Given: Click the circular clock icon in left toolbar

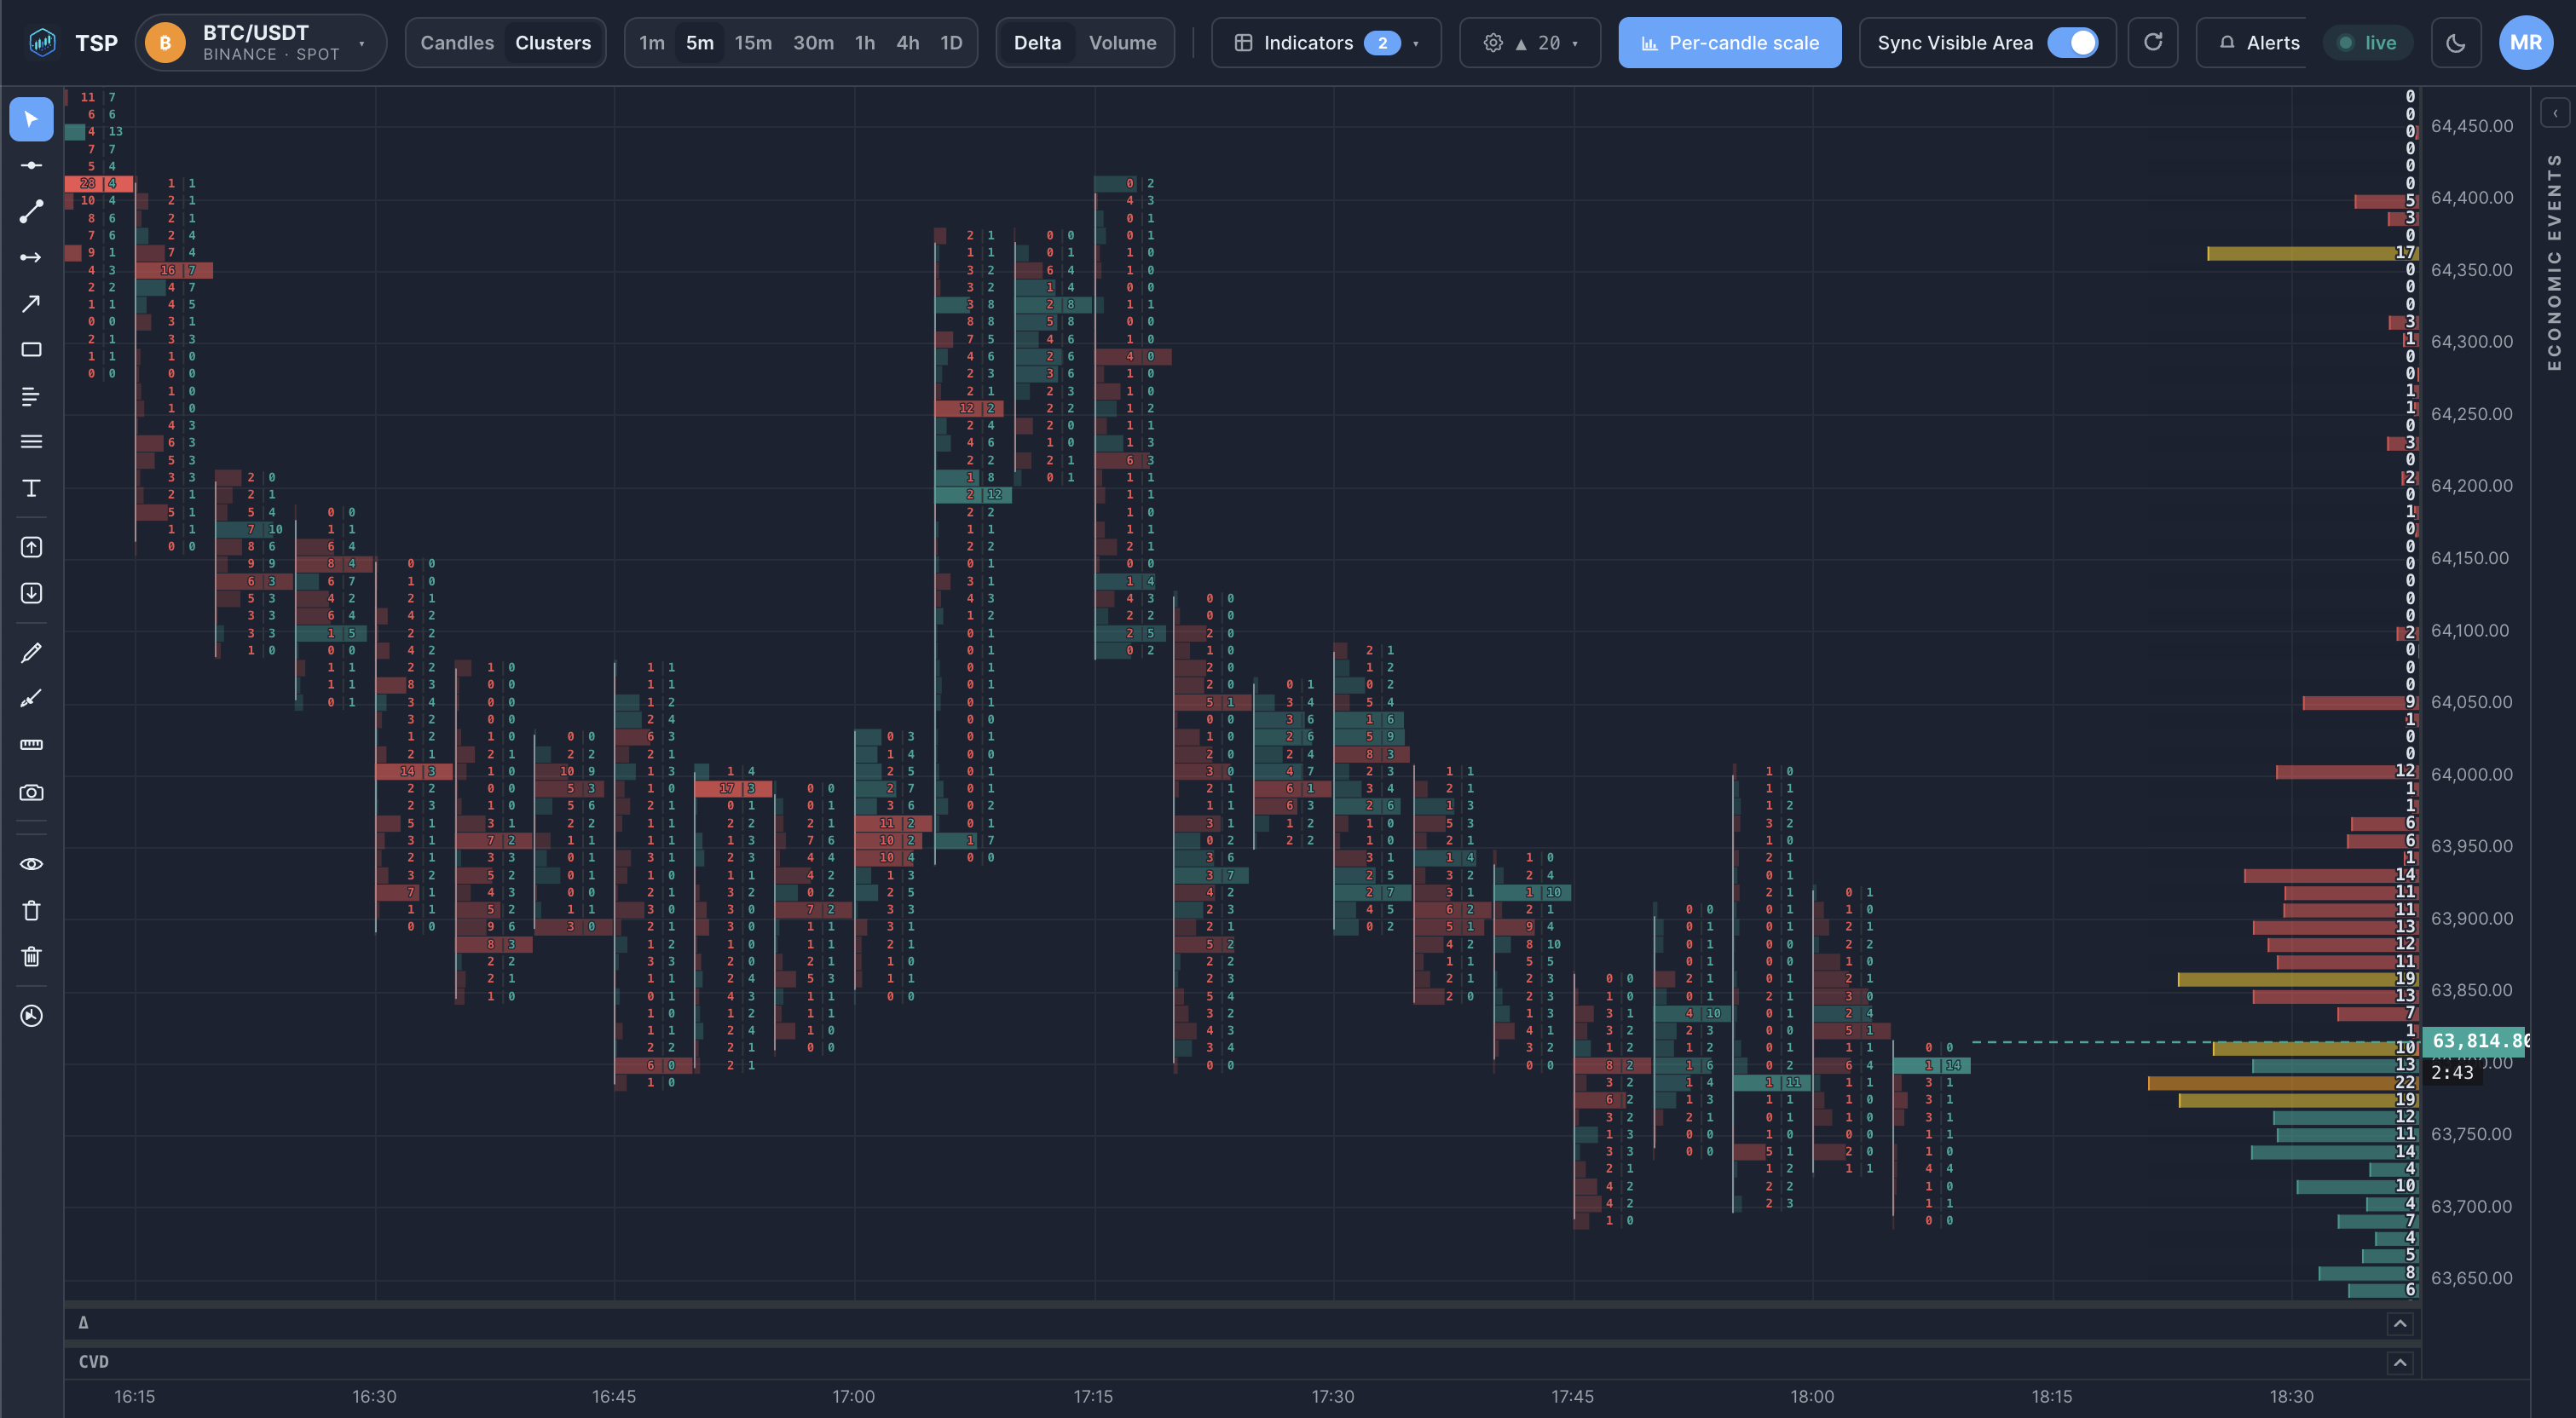Looking at the screenshot, I should click(x=31, y=1016).
